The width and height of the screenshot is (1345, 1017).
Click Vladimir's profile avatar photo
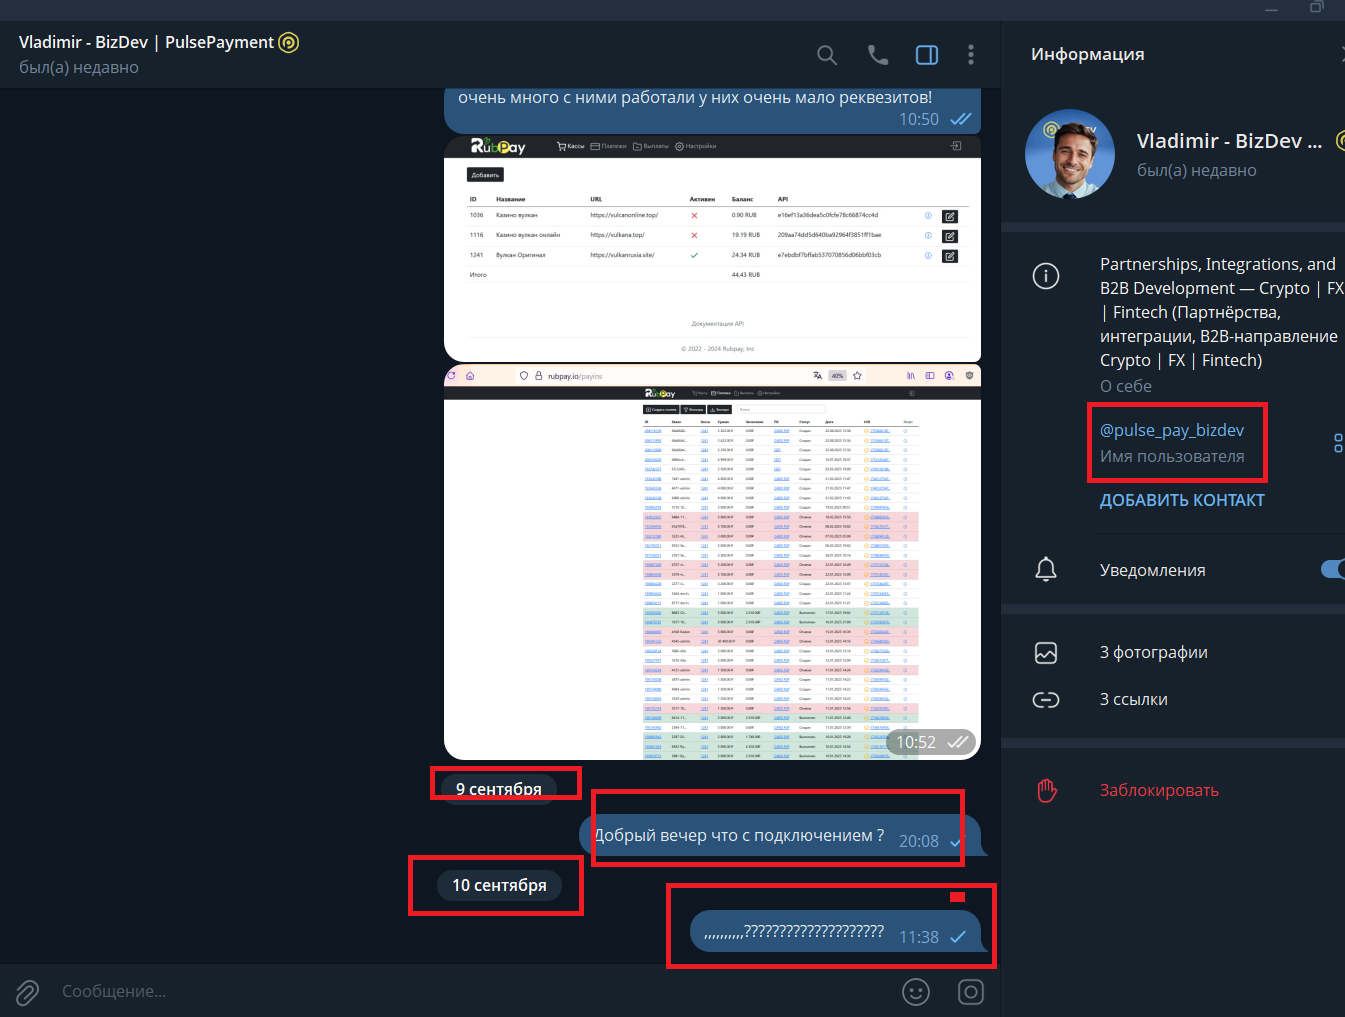pos(1070,154)
